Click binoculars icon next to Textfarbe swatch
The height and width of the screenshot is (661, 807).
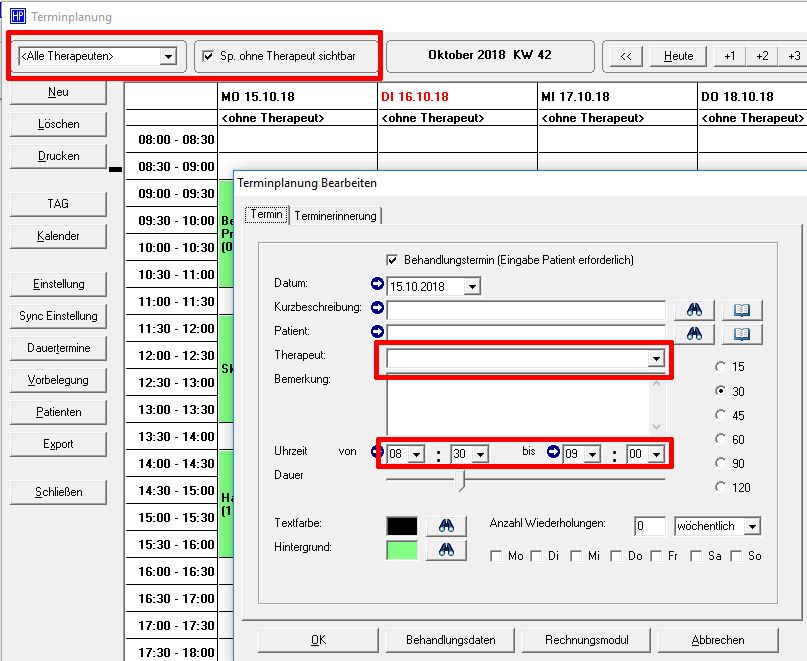446,525
